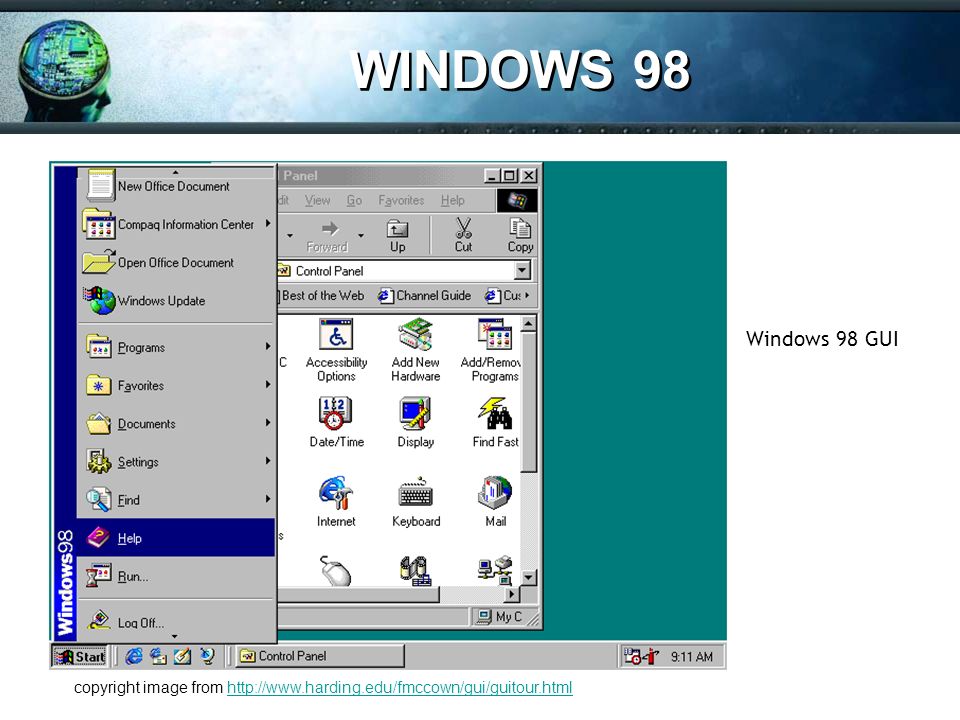Launch Windows Update from Start menu
This screenshot has width=960, height=720.
click(176, 301)
